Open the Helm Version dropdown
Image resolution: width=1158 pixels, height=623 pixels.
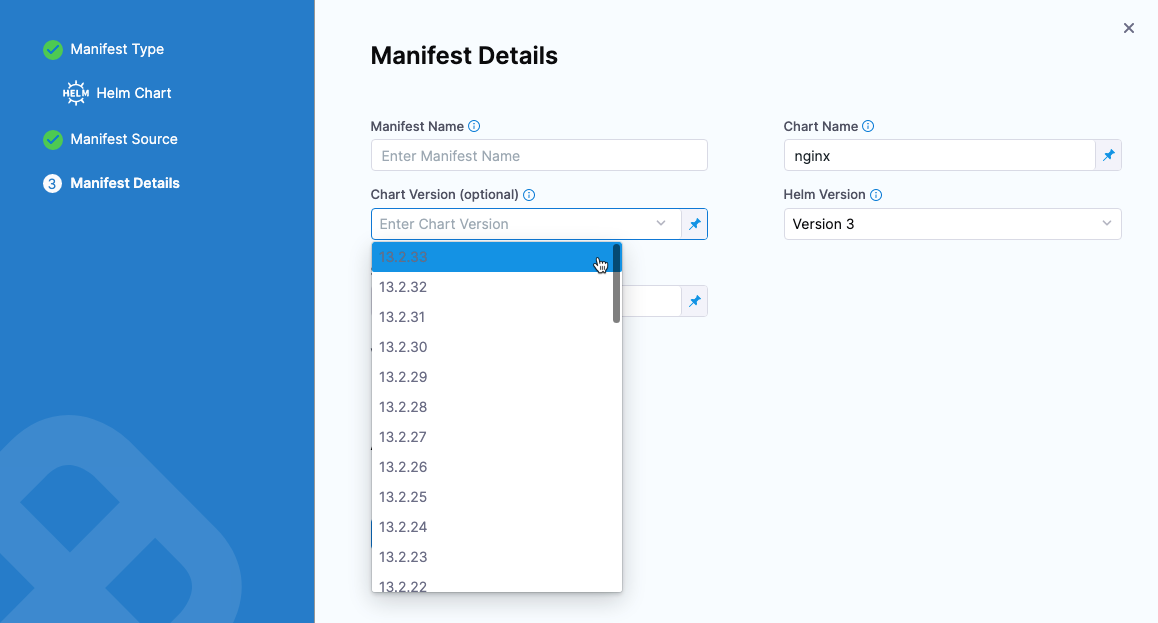click(x=951, y=224)
